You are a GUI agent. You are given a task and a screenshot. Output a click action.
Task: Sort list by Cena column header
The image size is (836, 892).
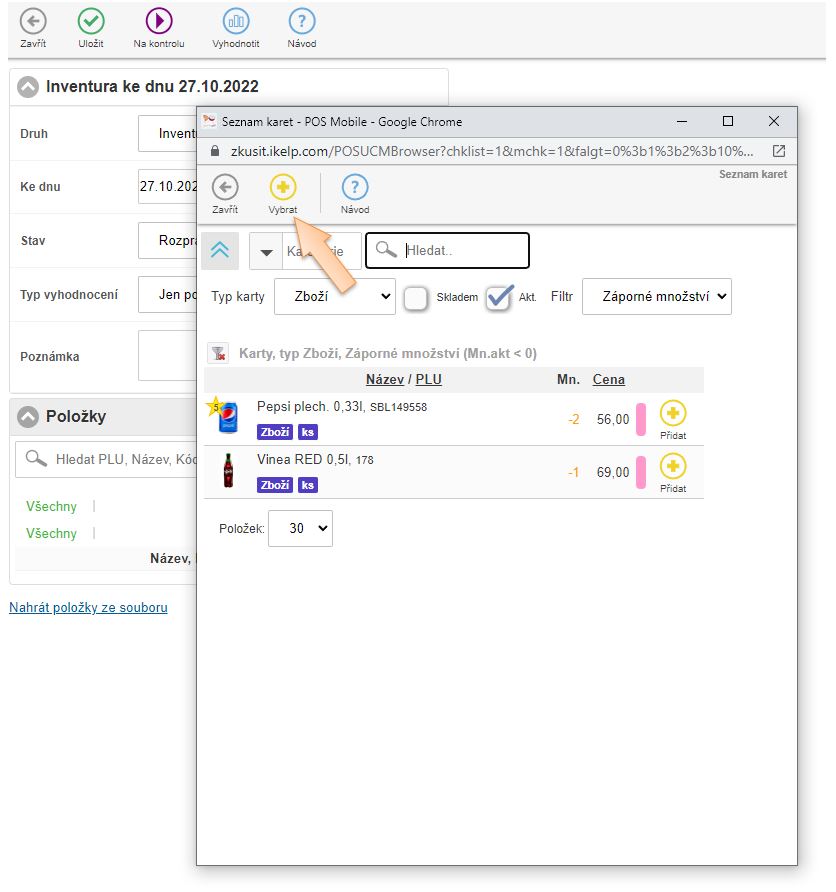tap(608, 380)
